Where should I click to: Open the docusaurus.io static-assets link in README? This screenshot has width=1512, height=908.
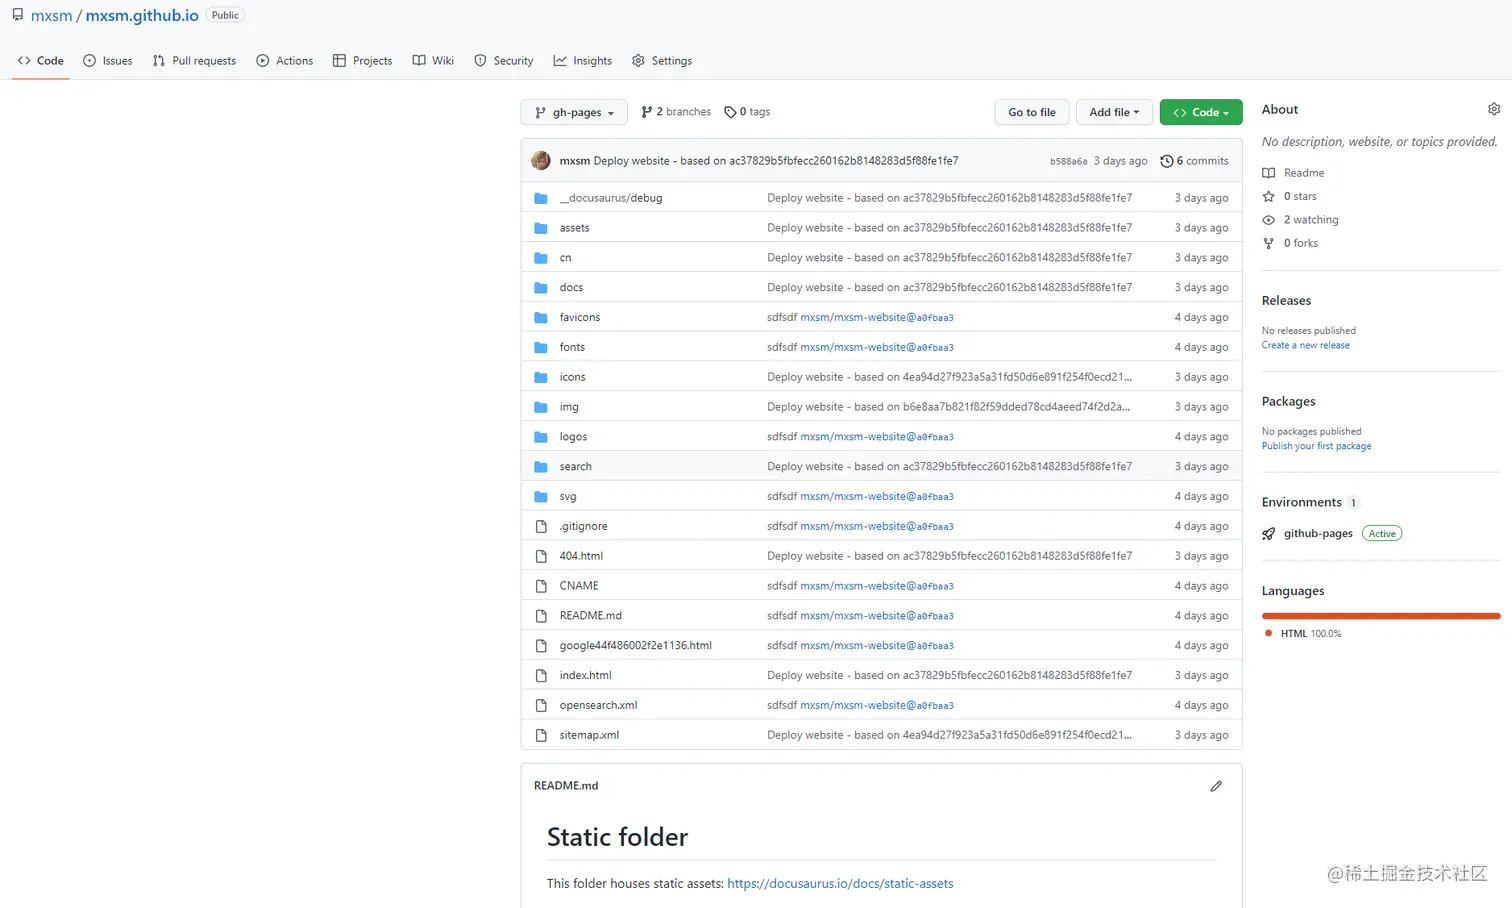840,884
